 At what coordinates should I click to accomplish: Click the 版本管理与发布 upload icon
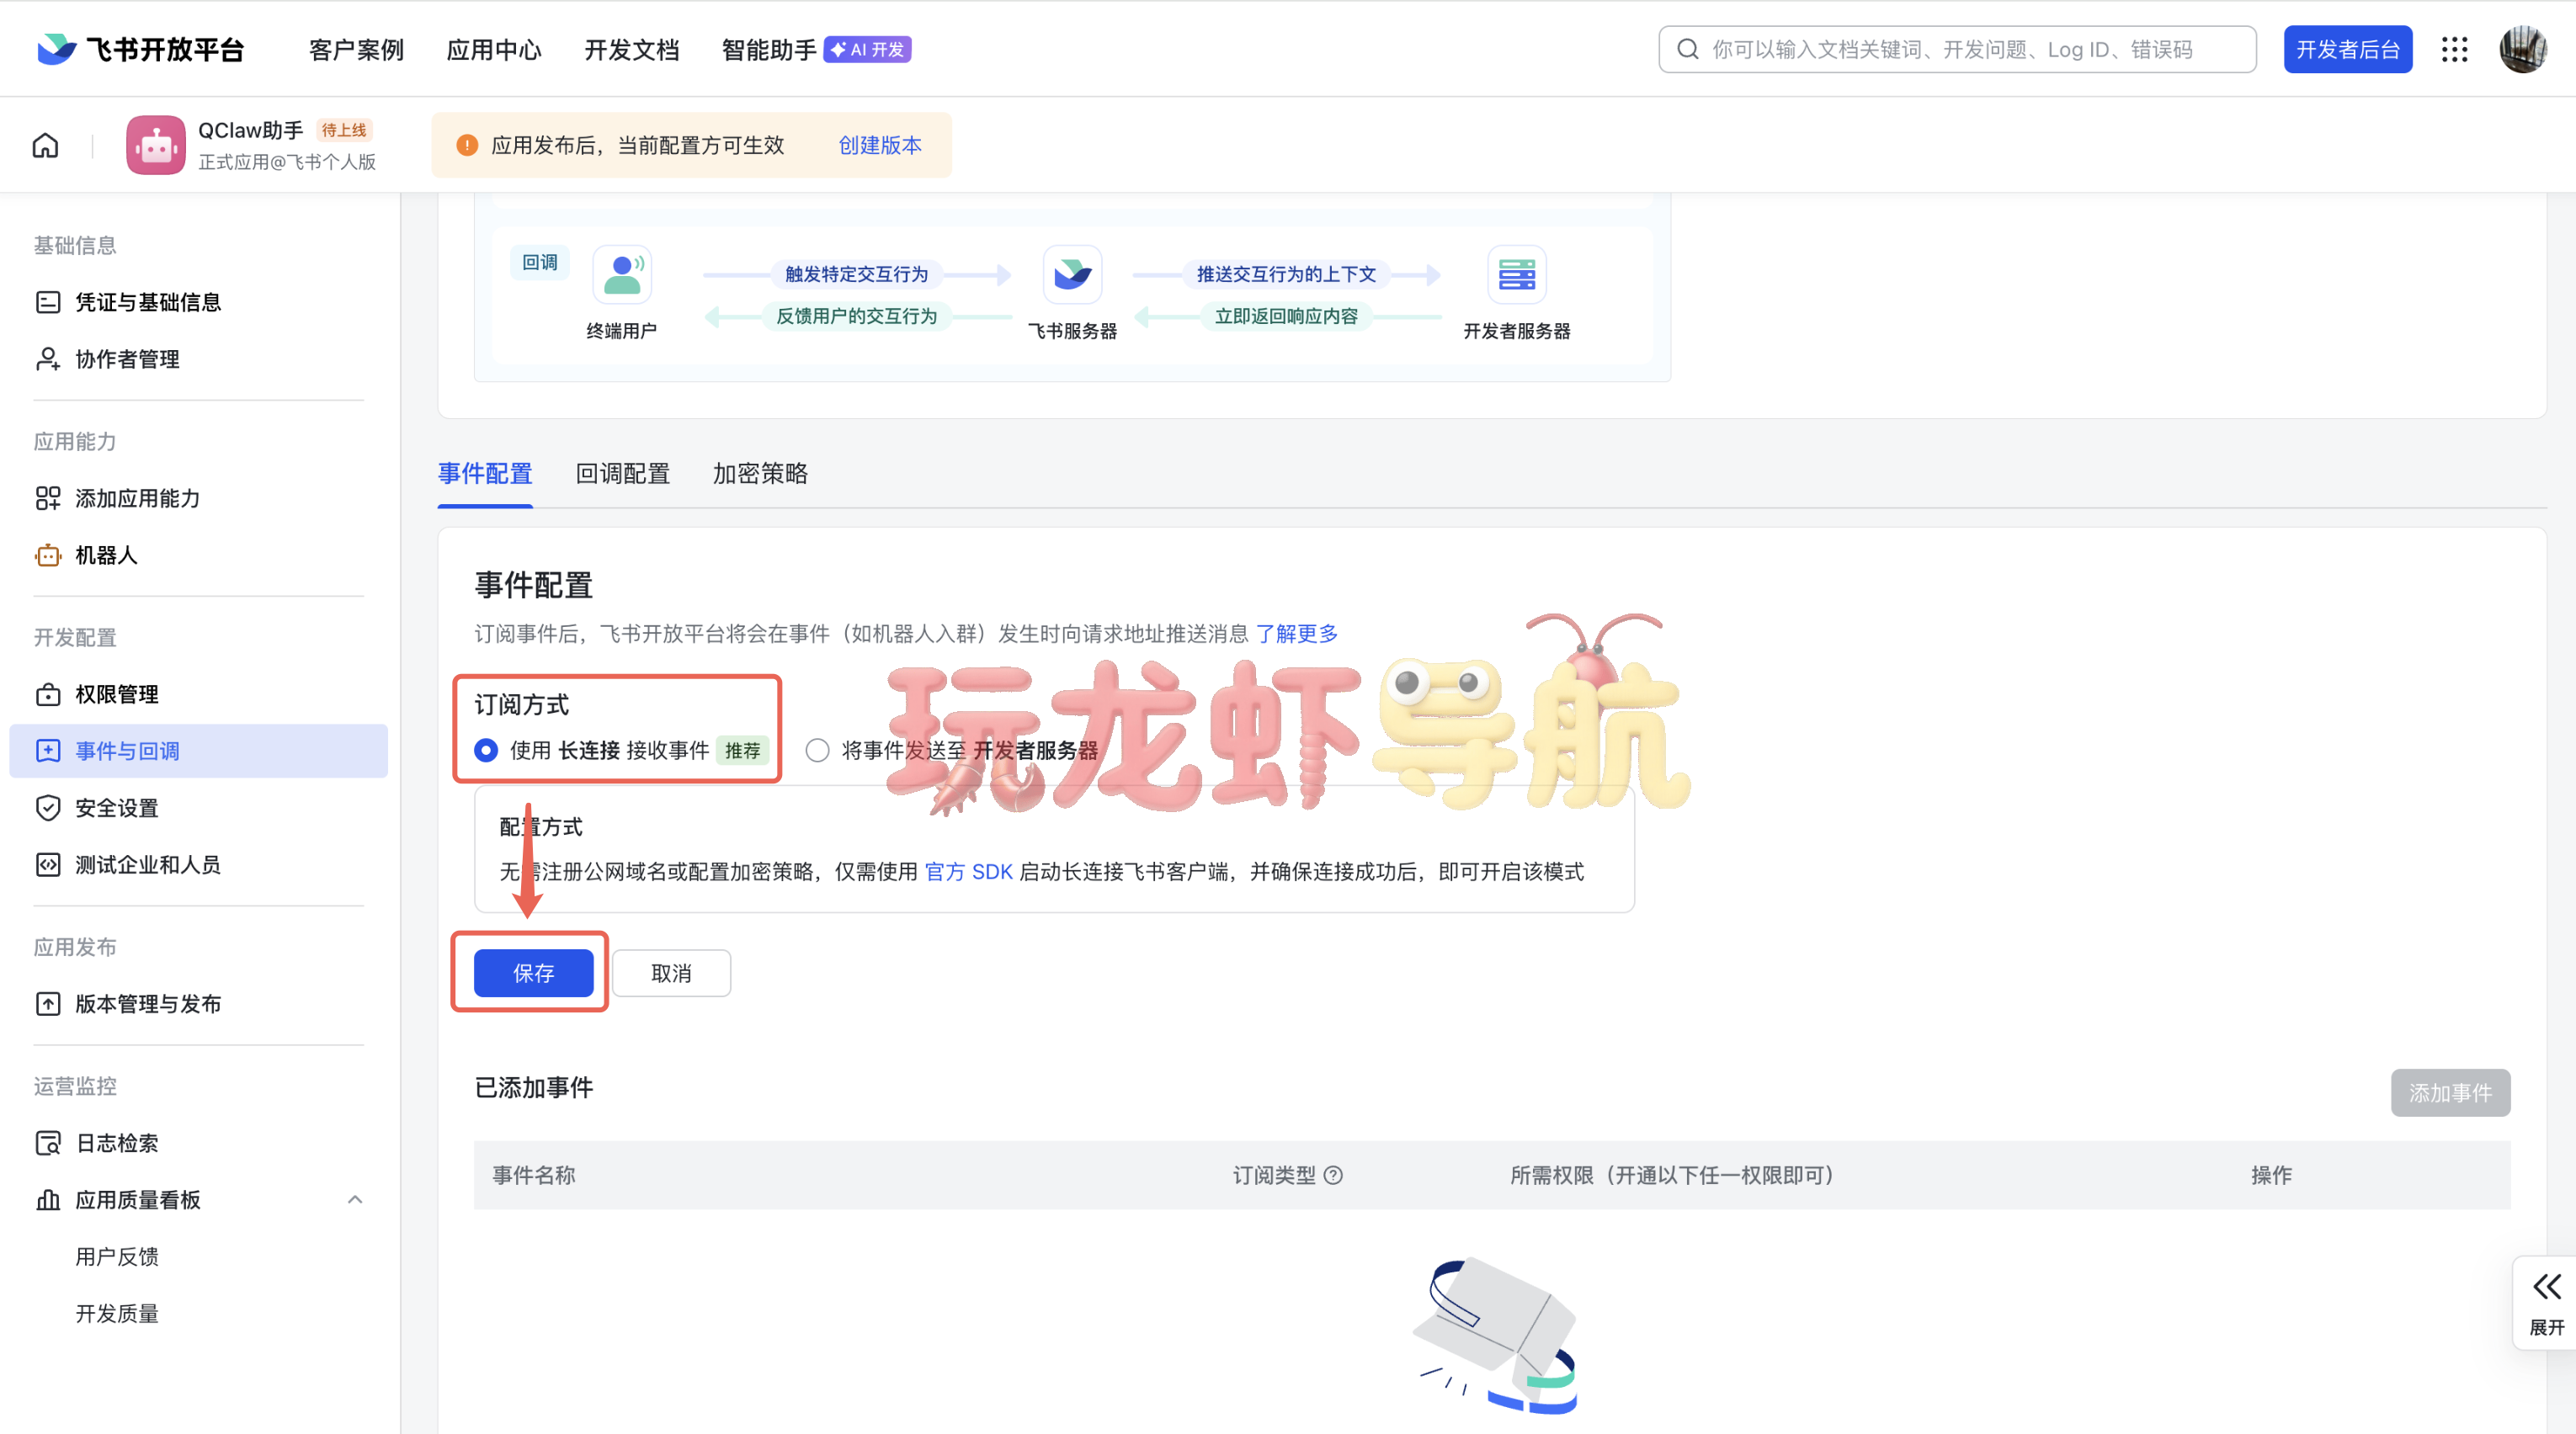(x=48, y=1004)
